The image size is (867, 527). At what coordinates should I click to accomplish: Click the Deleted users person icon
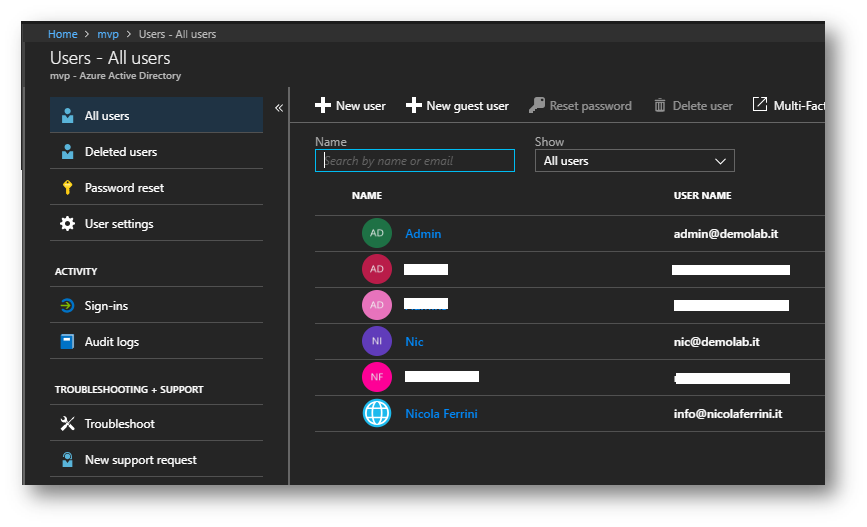click(67, 152)
